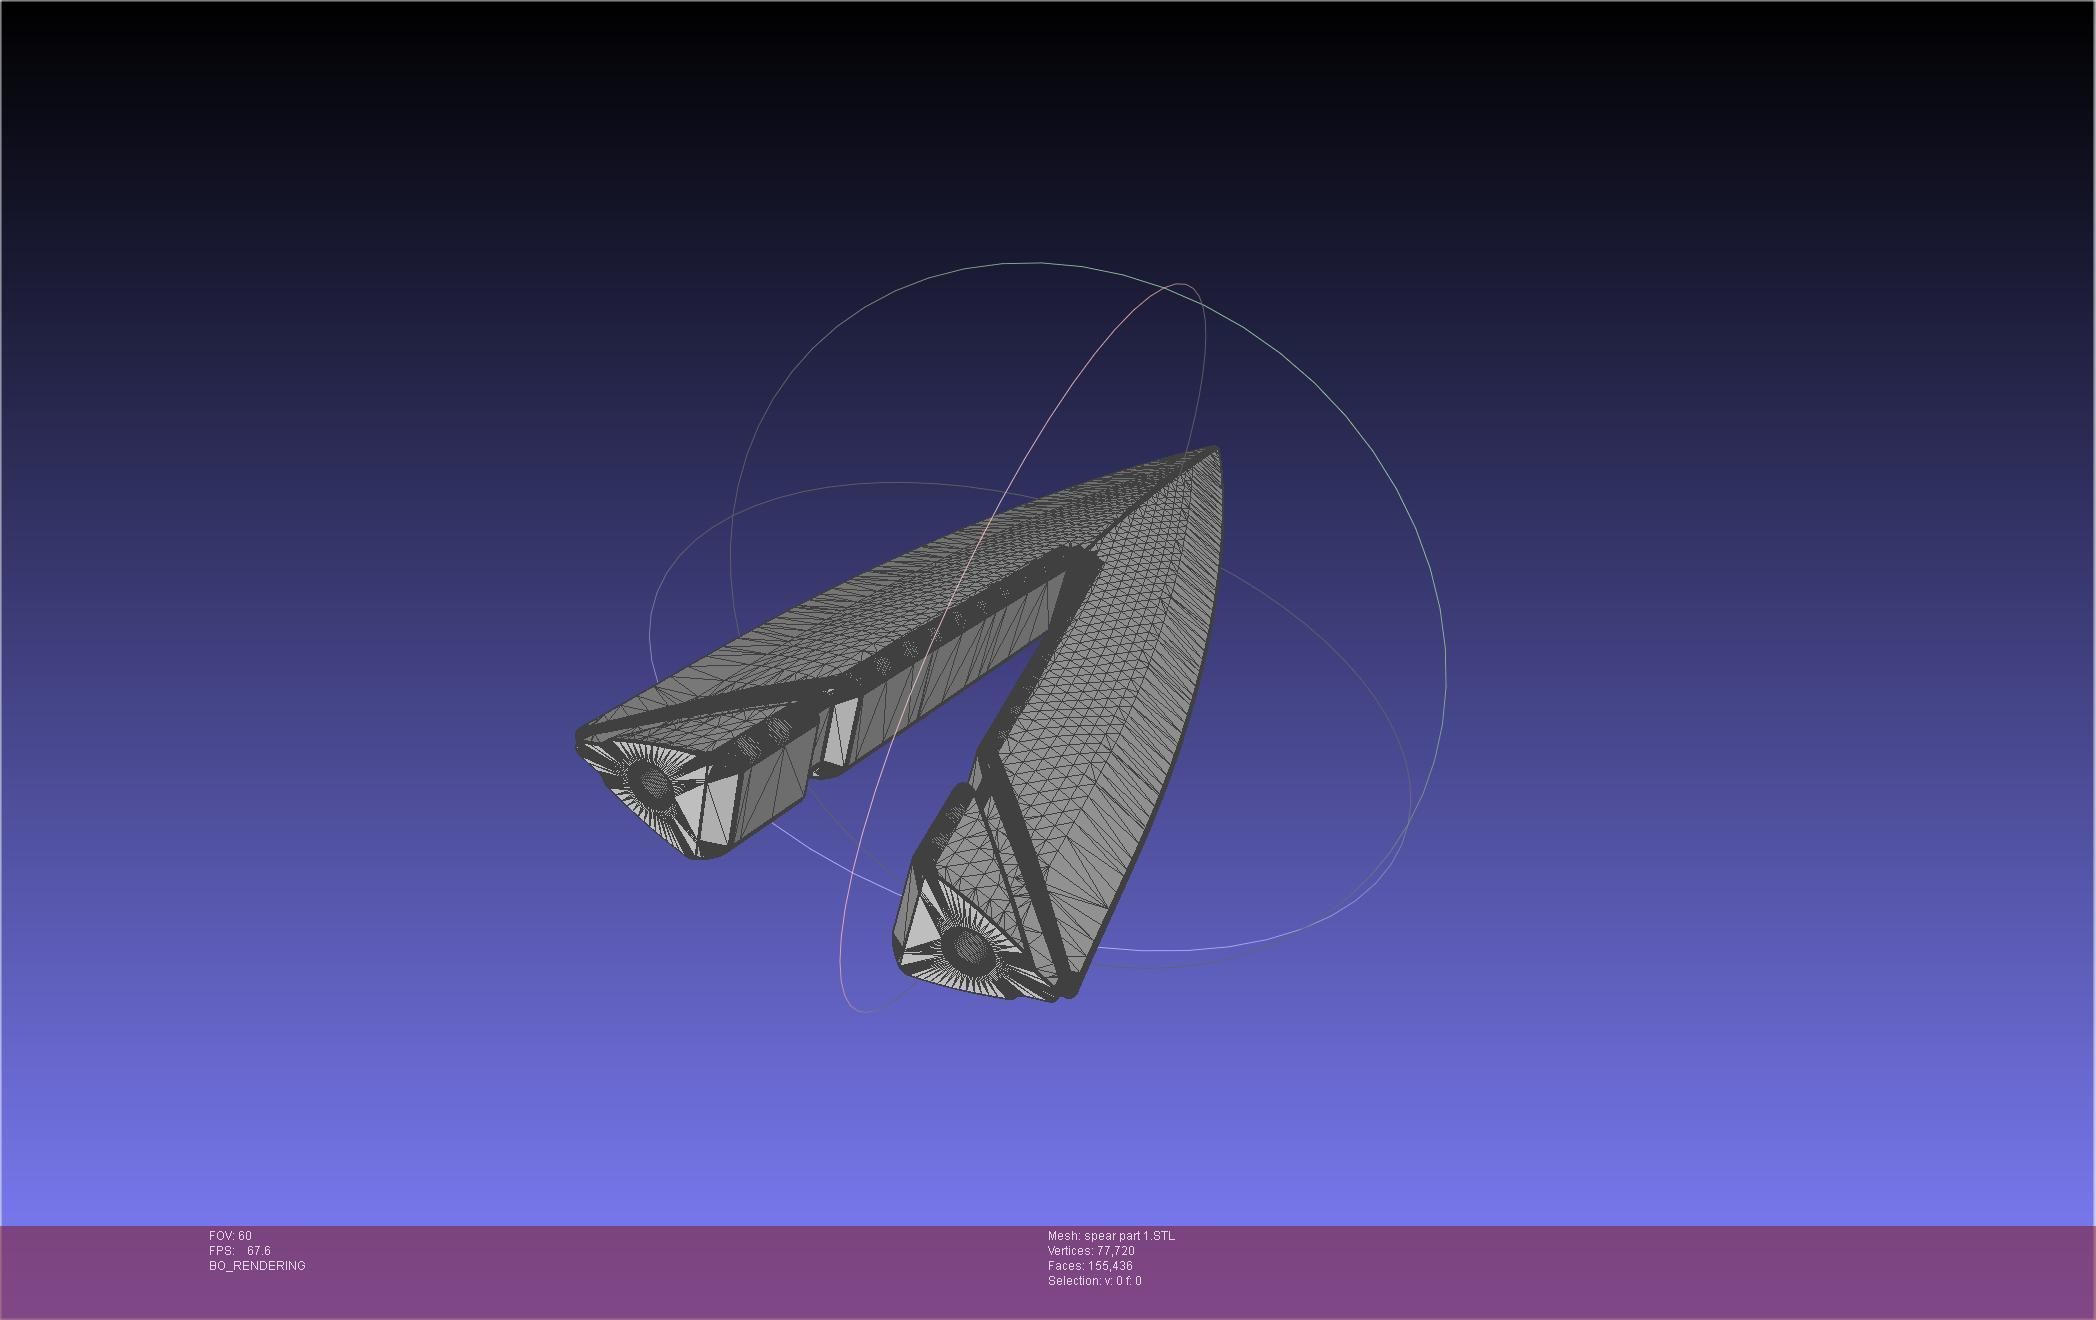Click the Vertices: 77,720 text
This screenshot has height=1320, width=2096.
[x=1091, y=1251]
